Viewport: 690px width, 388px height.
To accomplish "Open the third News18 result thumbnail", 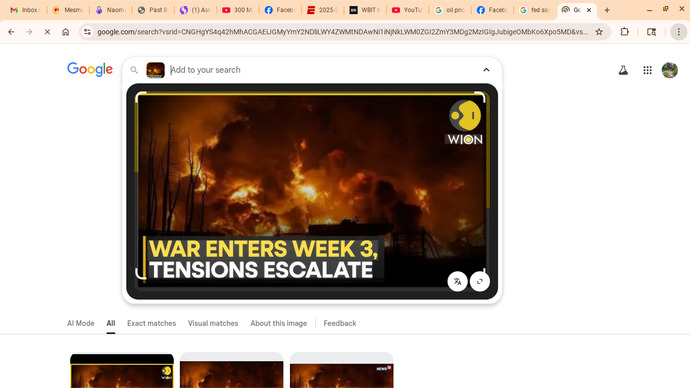I will pyautogui.click(x=341, y=371).
